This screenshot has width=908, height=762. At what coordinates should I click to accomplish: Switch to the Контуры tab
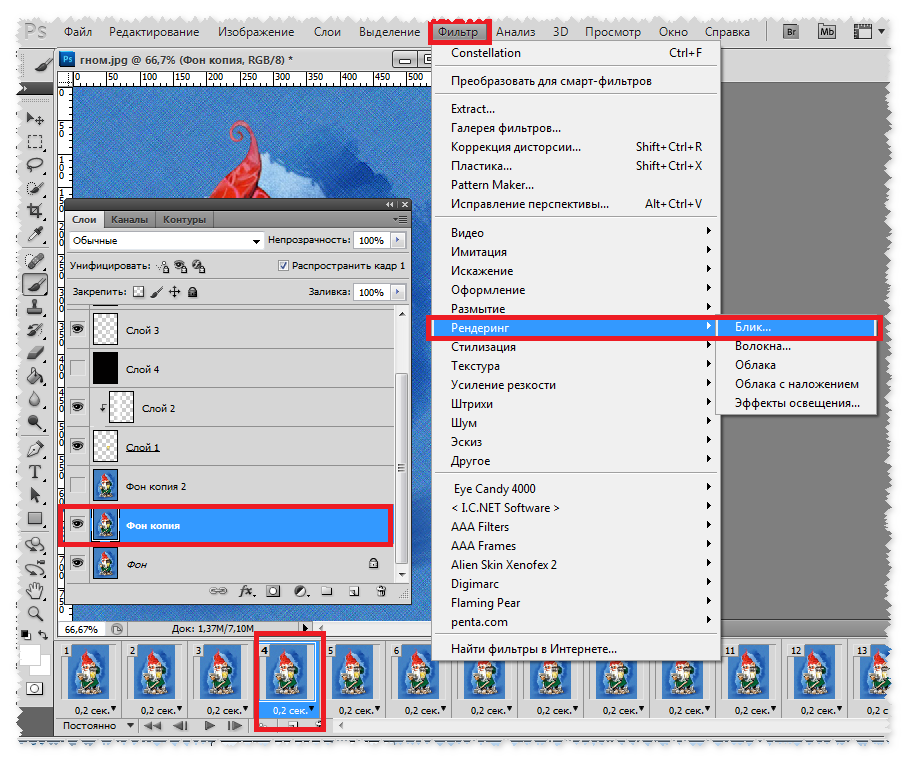[x=184, y=219]
